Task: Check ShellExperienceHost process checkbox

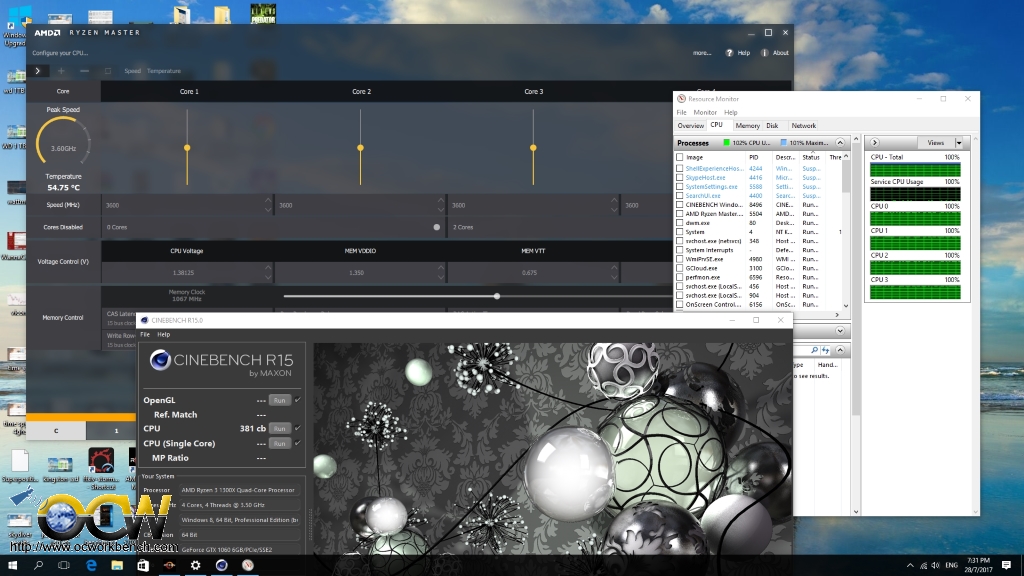Action: click(680, 168)
